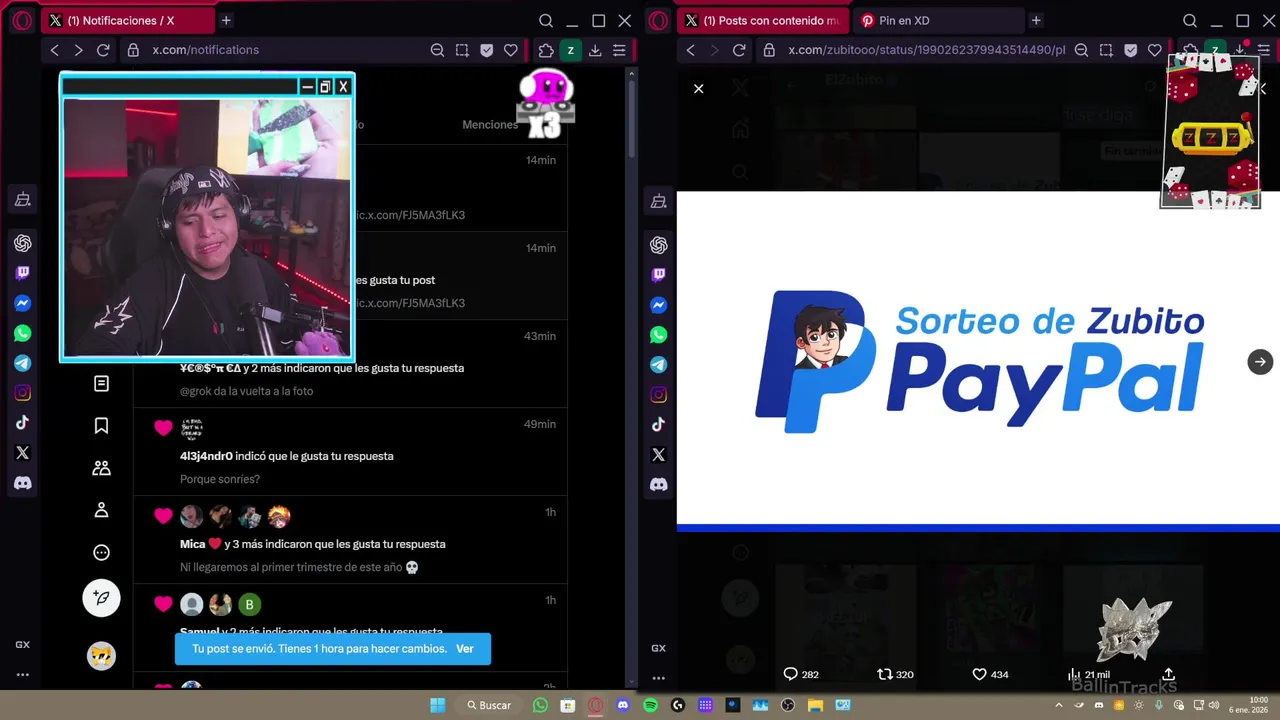
Task: Open new tab in right browser window
Action: click(x=1036, y=20)
